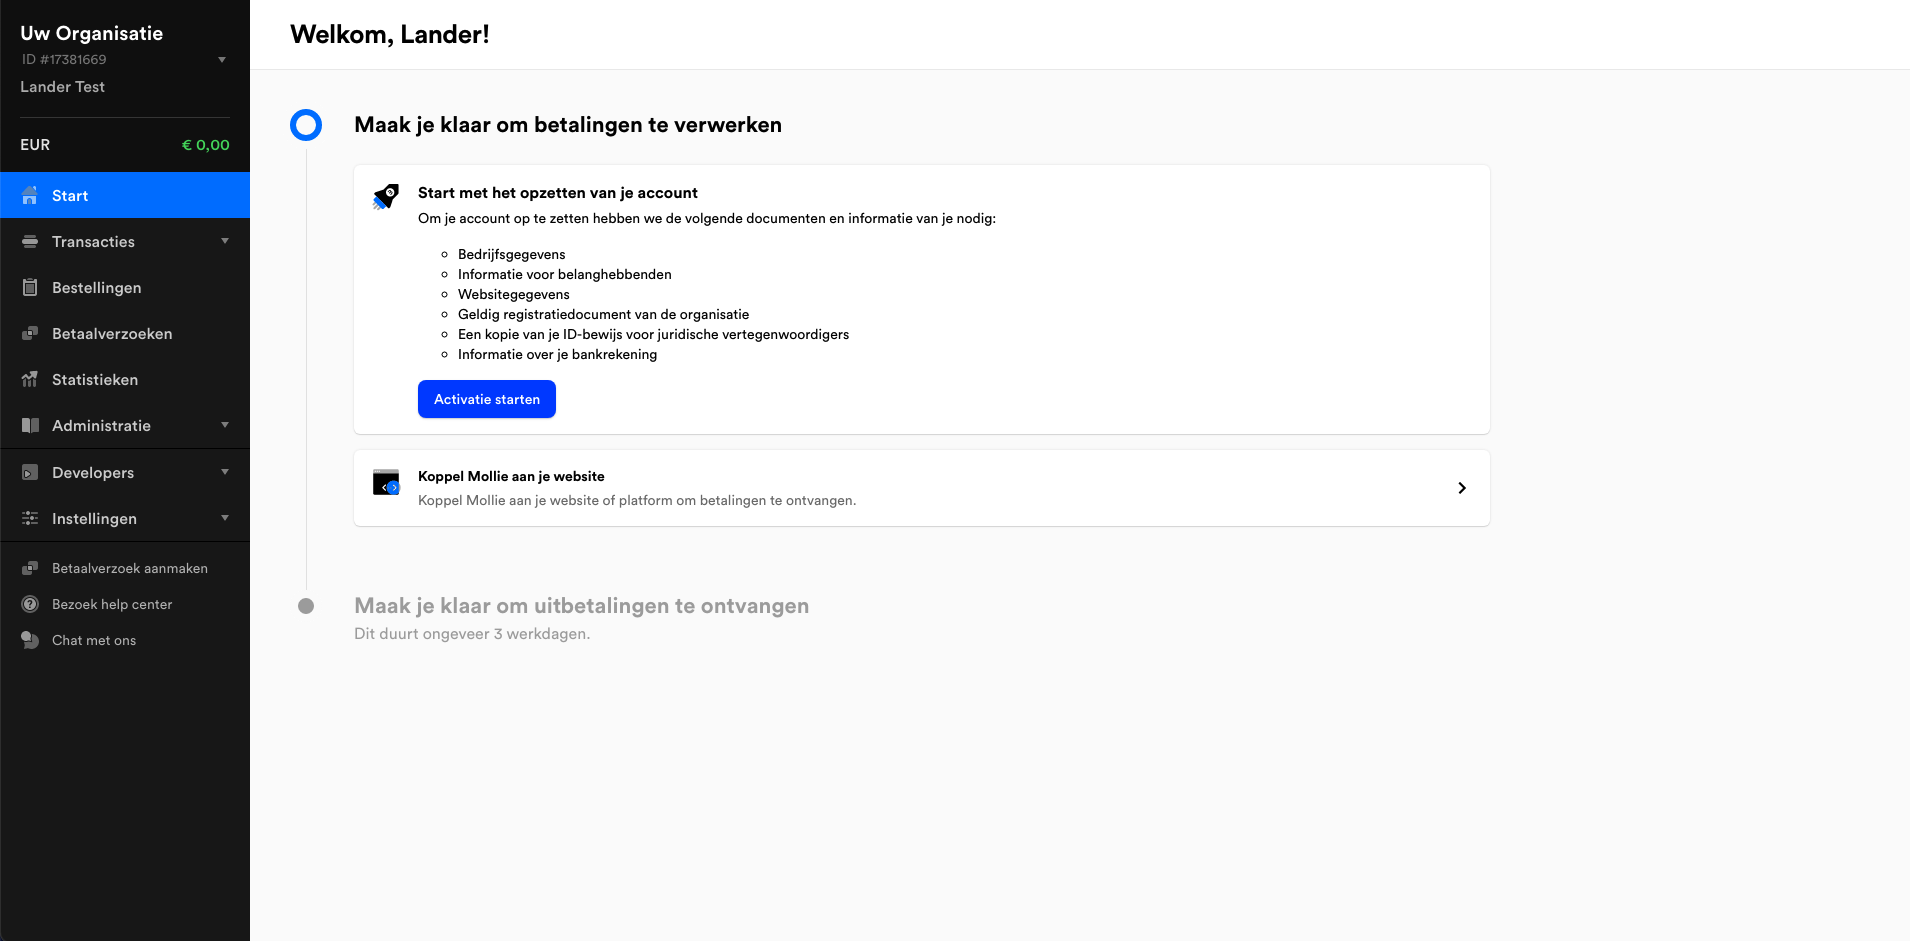Click the Activatie starten button
The image size is (1910, 941).
(487, 399)
